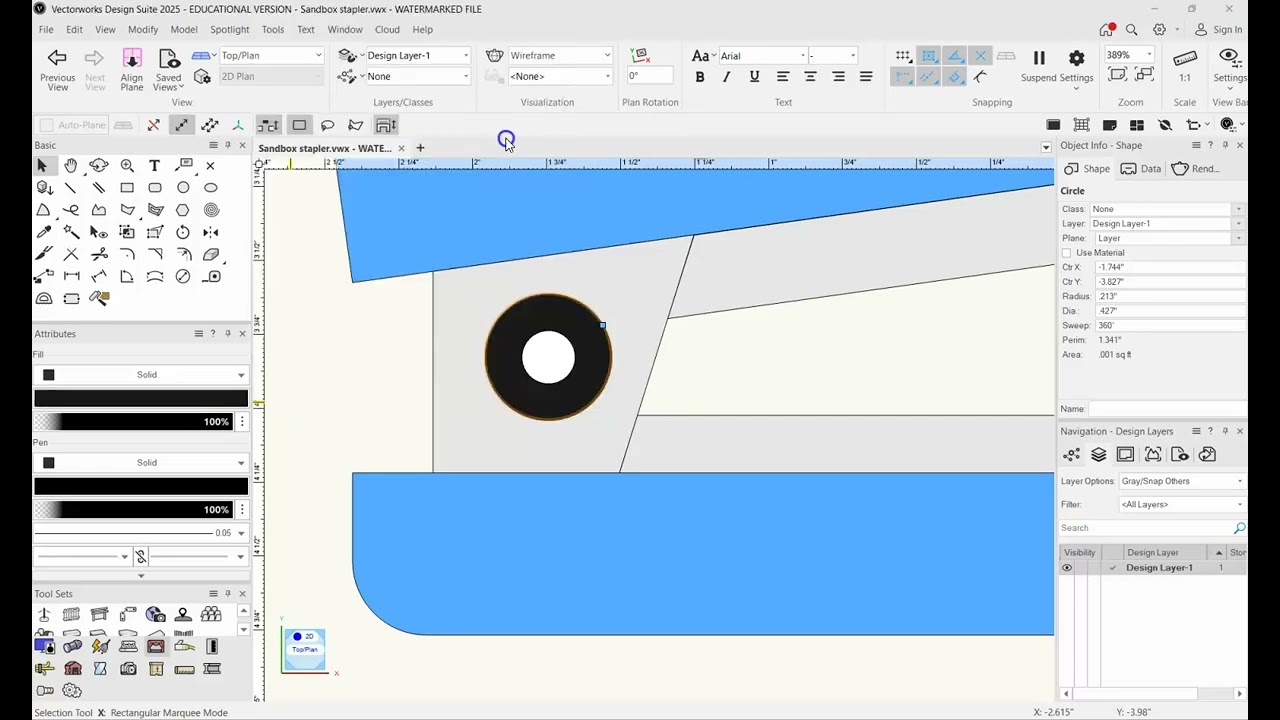
Task: Toggle Snap to Object
Action: coord(929,56)
